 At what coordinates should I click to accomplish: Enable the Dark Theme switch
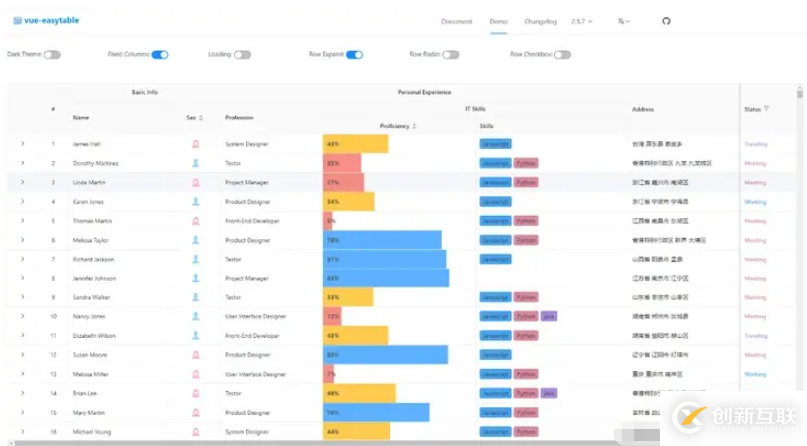pos(52,55)
